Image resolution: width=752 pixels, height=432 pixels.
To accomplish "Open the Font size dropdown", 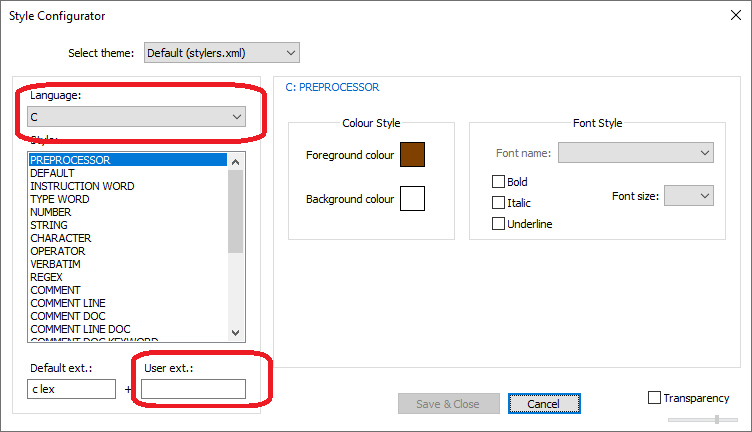I will pyautogui.click(x=688, y=196).
